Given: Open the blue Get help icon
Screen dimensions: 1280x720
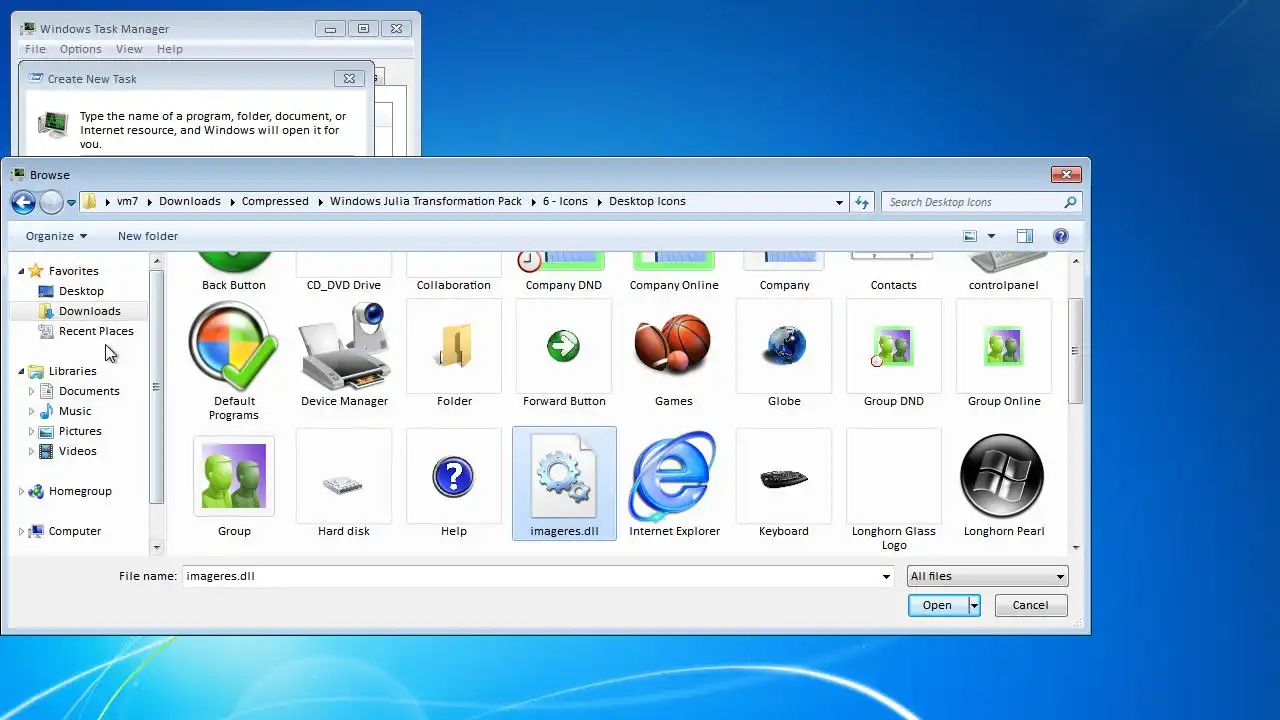Looking at the screenshot, I should point(1061,236).
